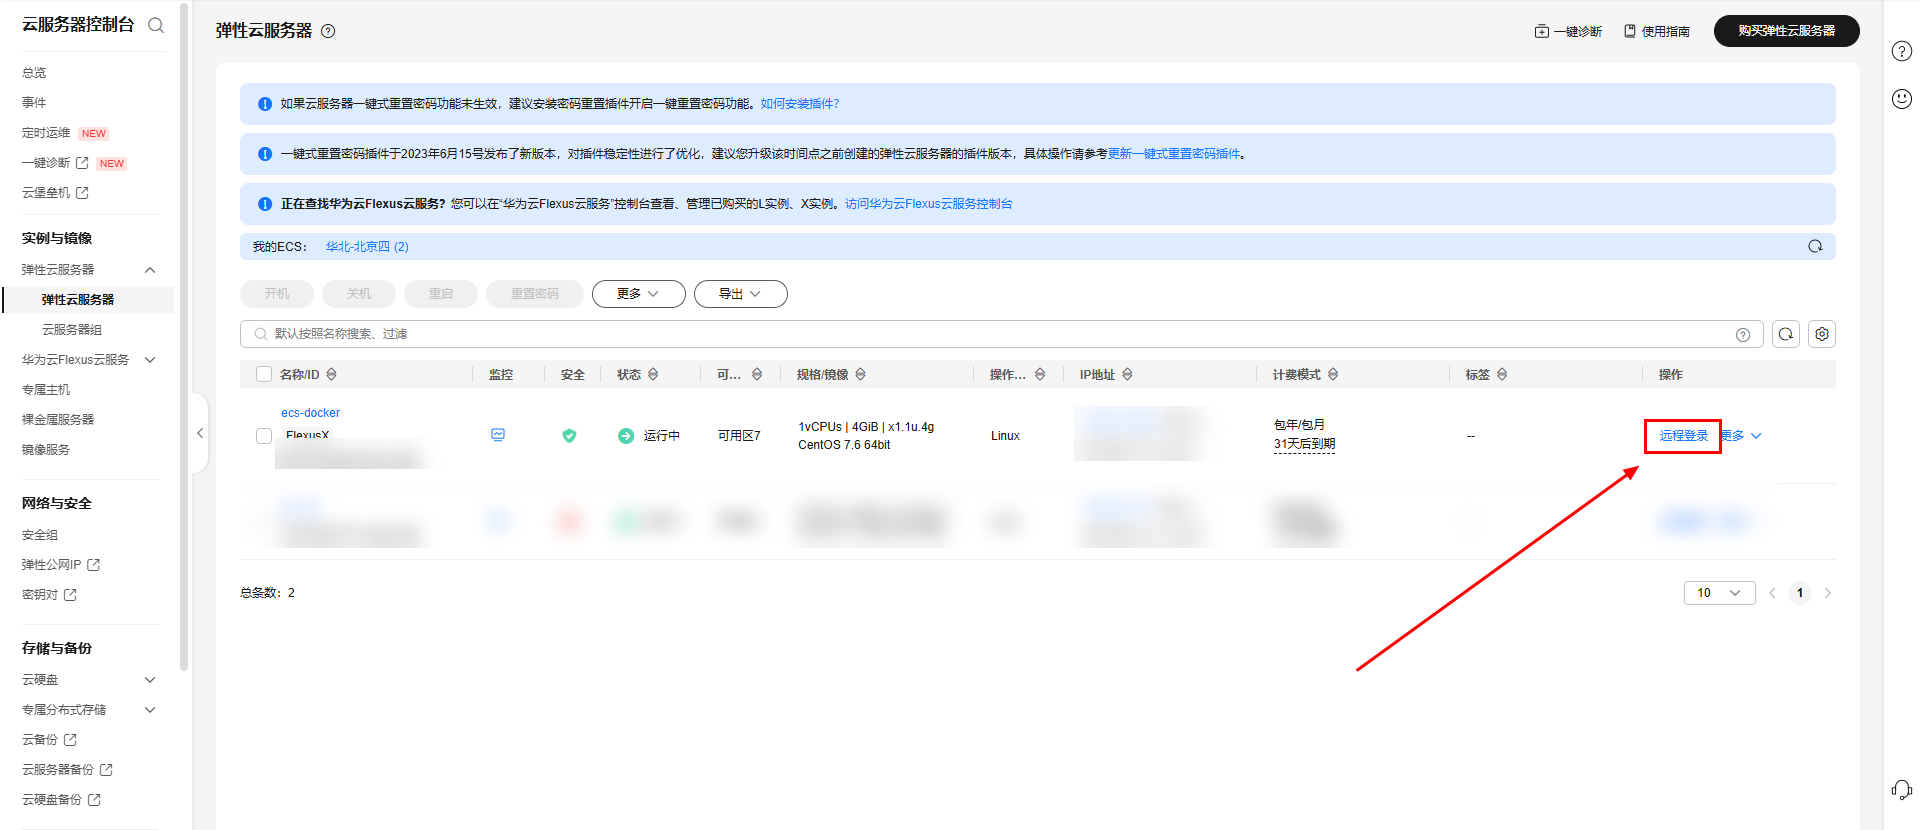Sort by 标签 column icon
1919x830 pixels.
pyautogui.click(x=1502, y=374)
